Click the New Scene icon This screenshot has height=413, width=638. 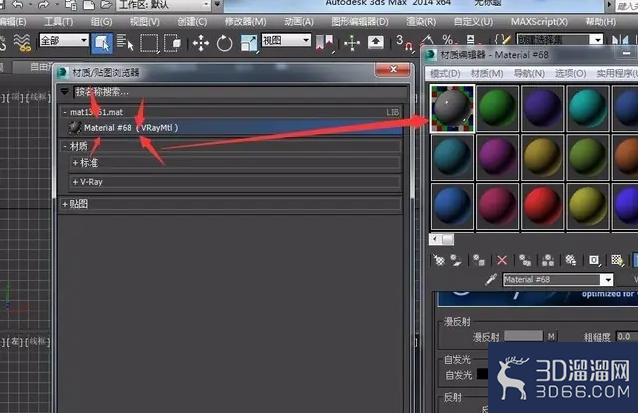[x=88, y=4]
